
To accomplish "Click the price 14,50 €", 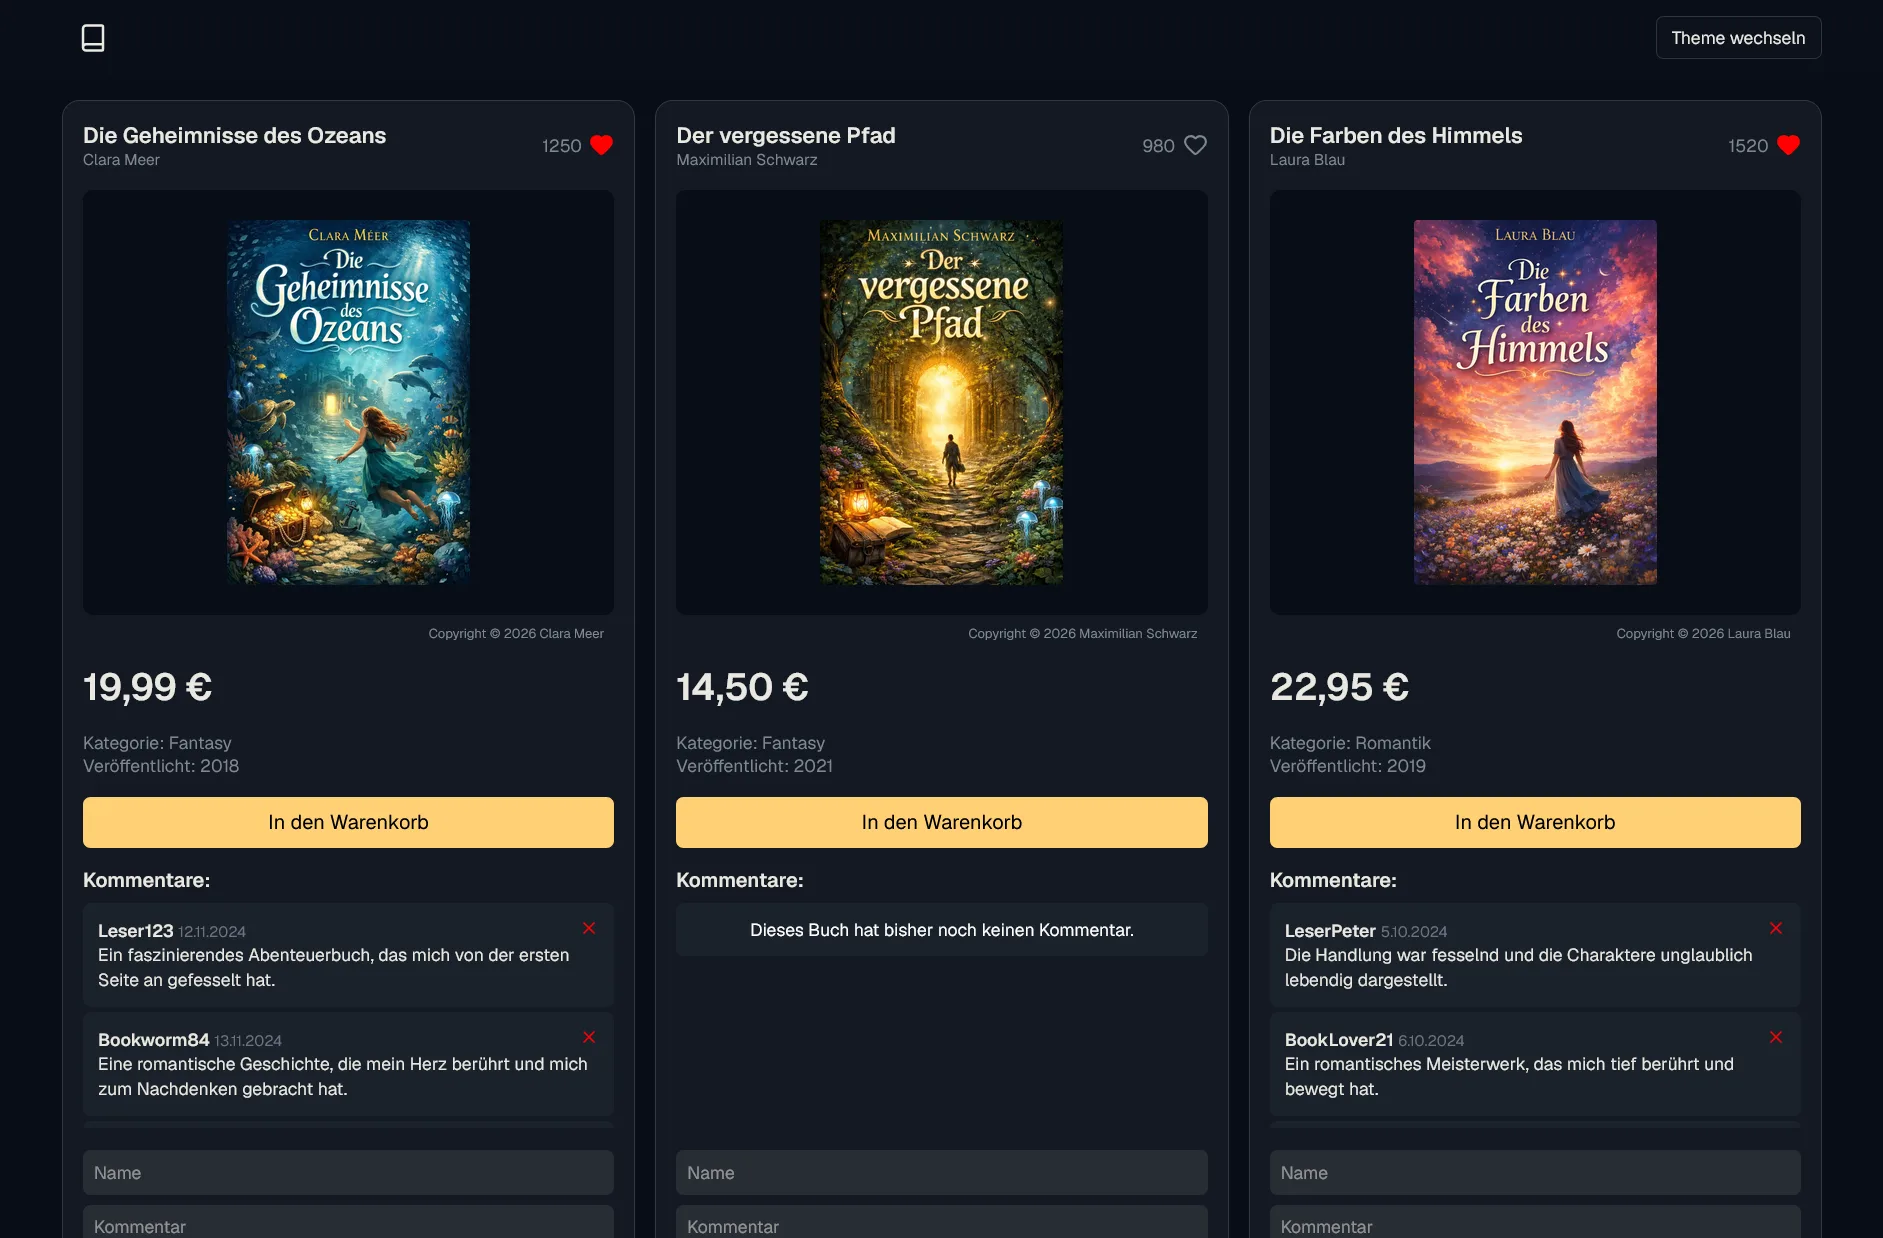I will [742, 687].
